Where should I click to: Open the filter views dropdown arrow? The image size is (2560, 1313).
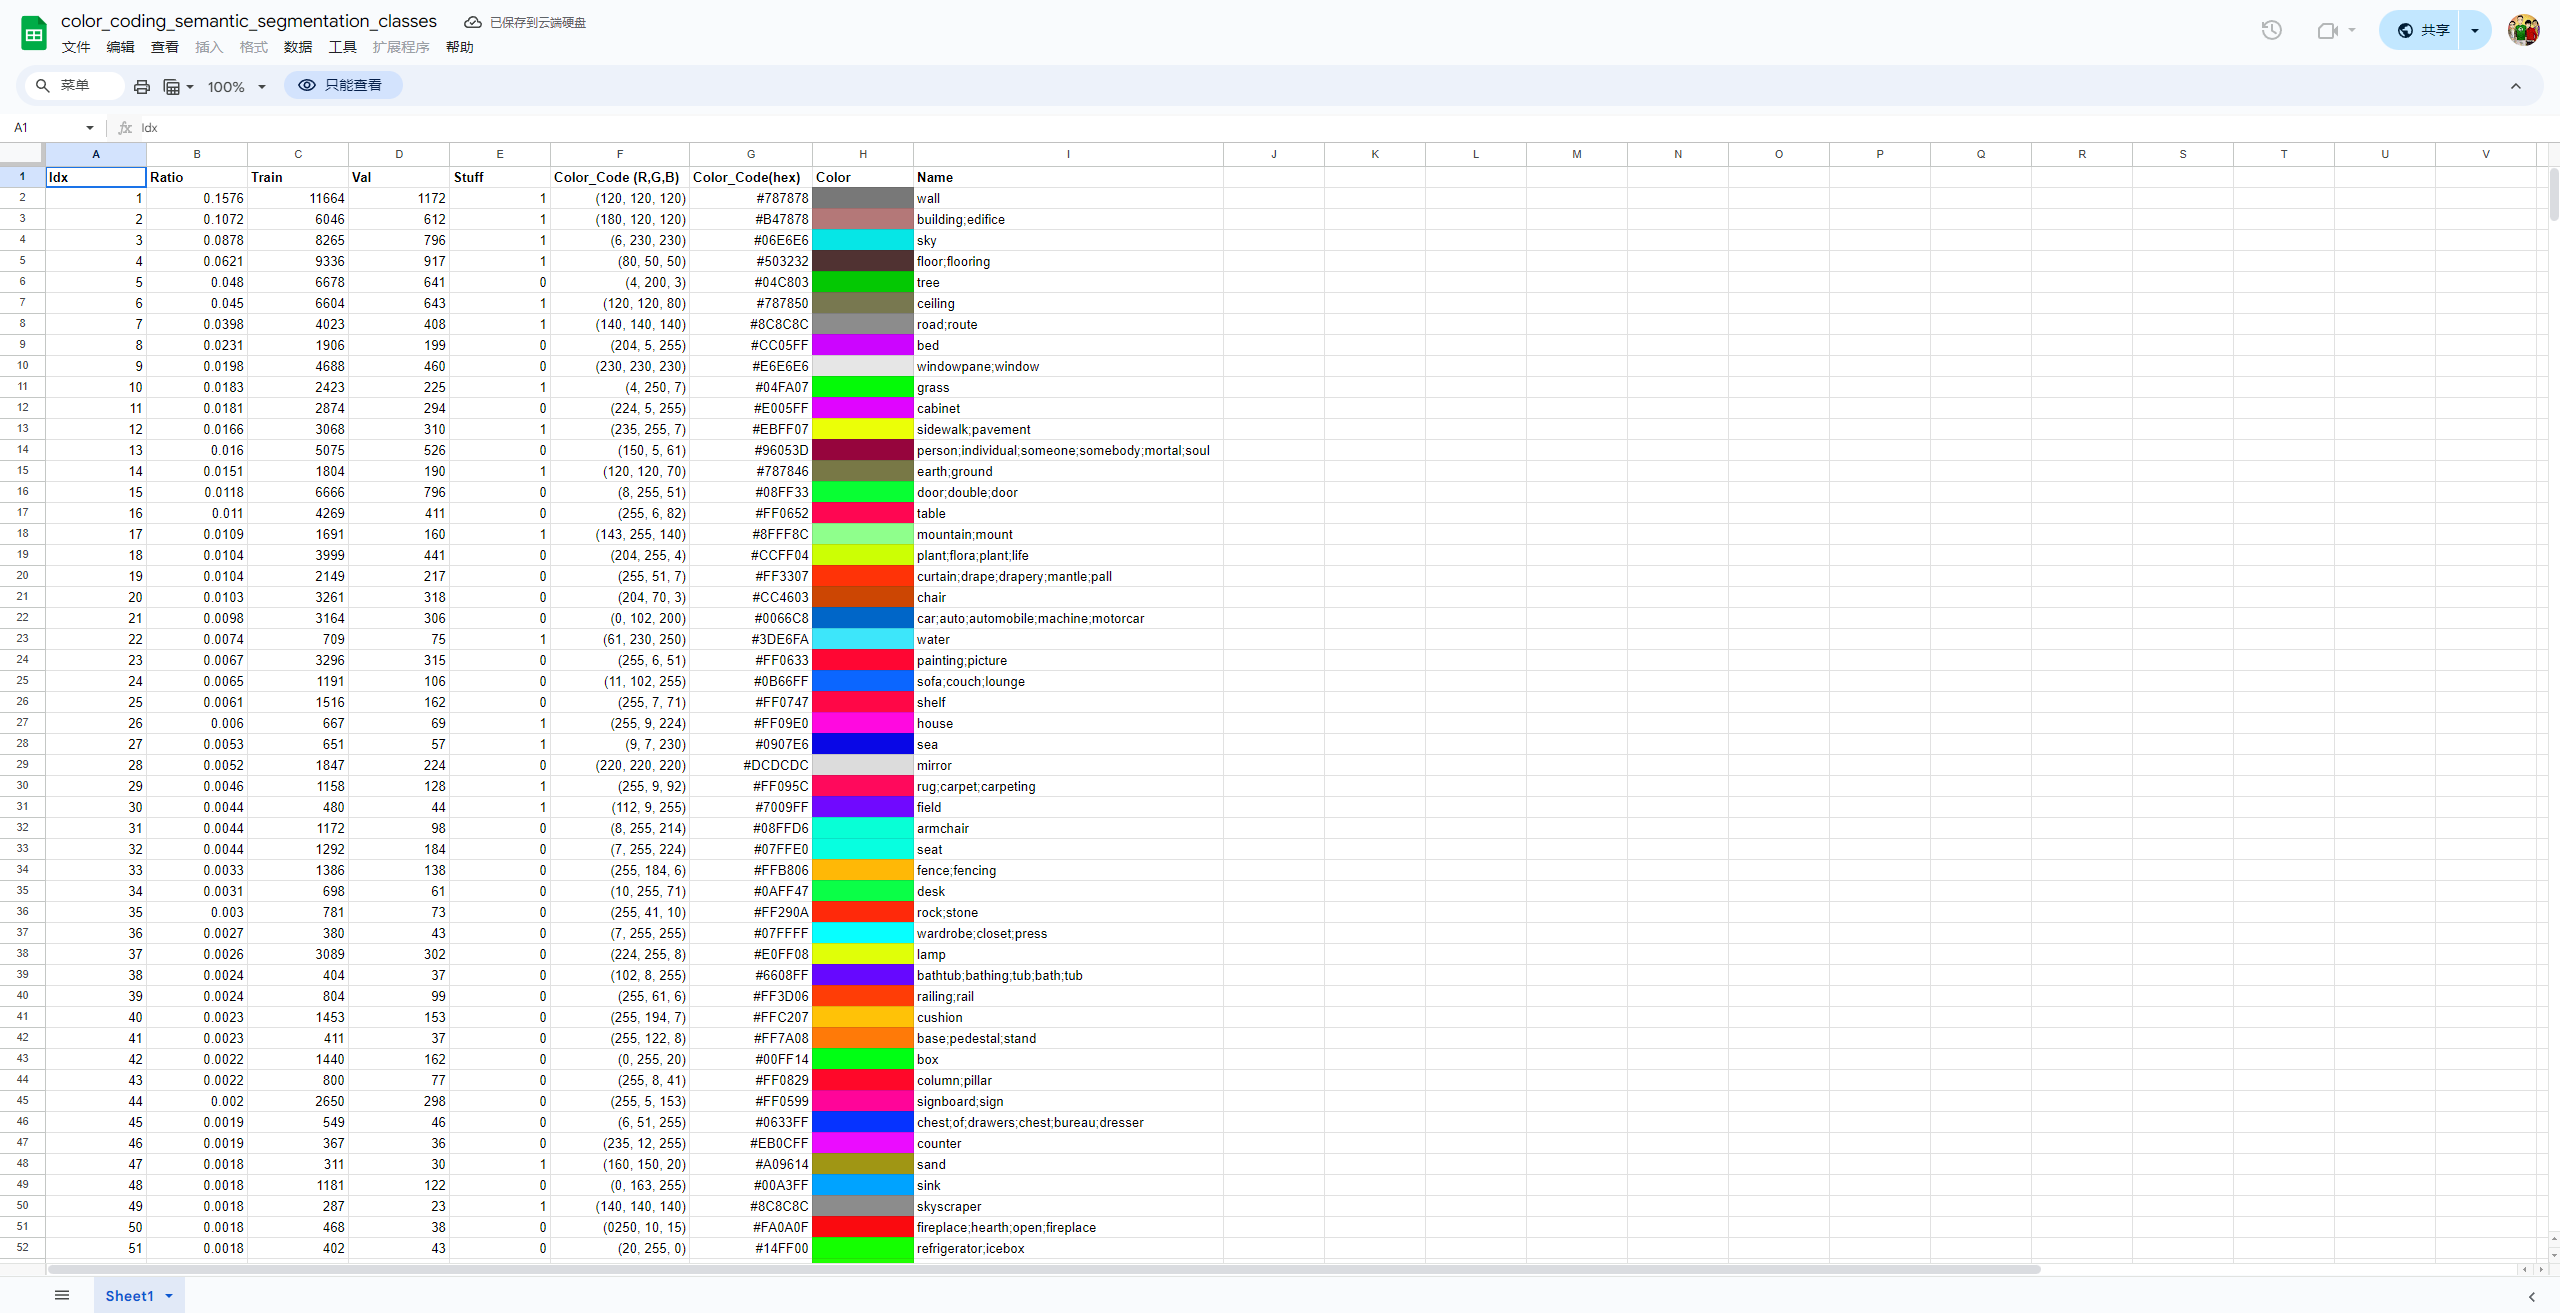coord(190,87)
